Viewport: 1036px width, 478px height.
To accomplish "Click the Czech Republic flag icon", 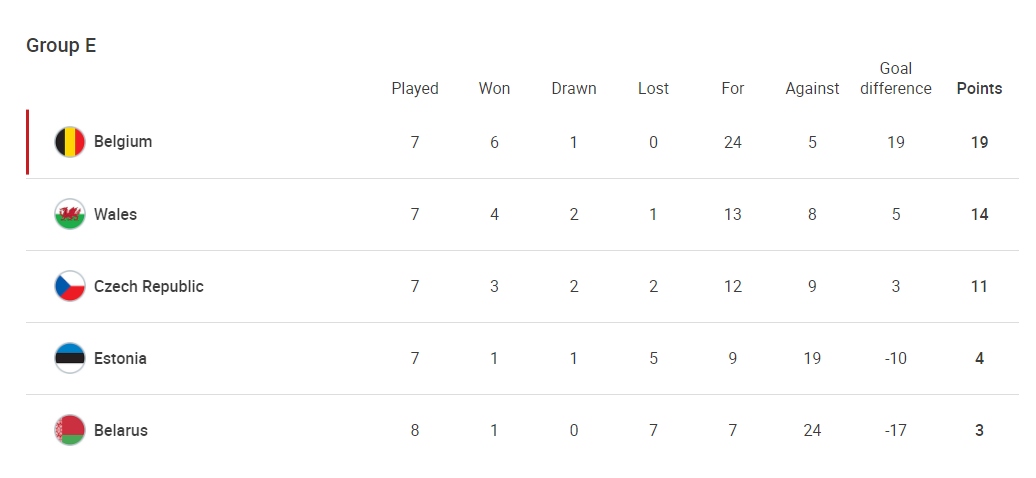I will 69,286.
